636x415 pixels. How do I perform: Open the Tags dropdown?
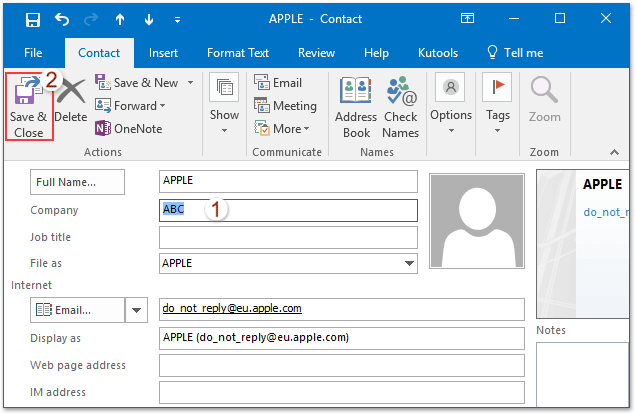[498, 104]
